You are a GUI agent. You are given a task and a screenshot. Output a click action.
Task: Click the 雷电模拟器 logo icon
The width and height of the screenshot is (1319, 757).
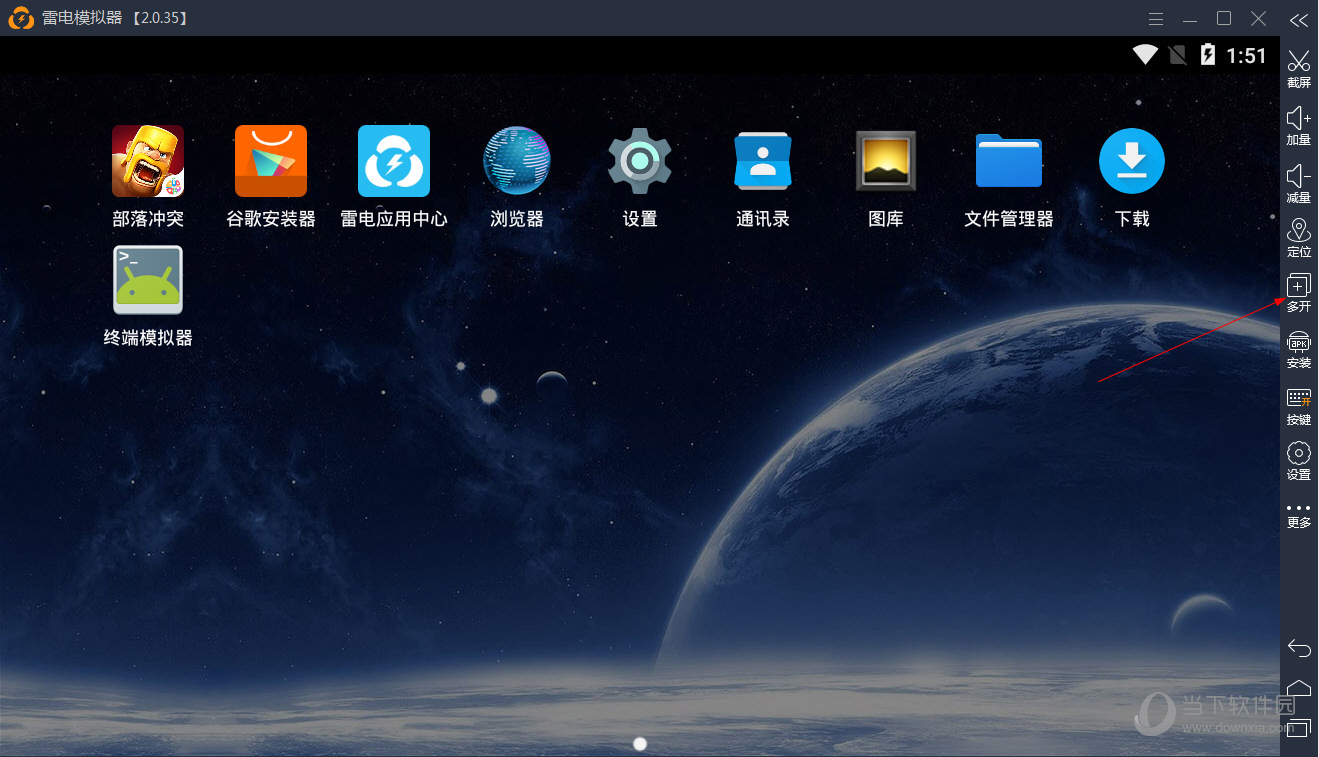click(x=21, y=18)
